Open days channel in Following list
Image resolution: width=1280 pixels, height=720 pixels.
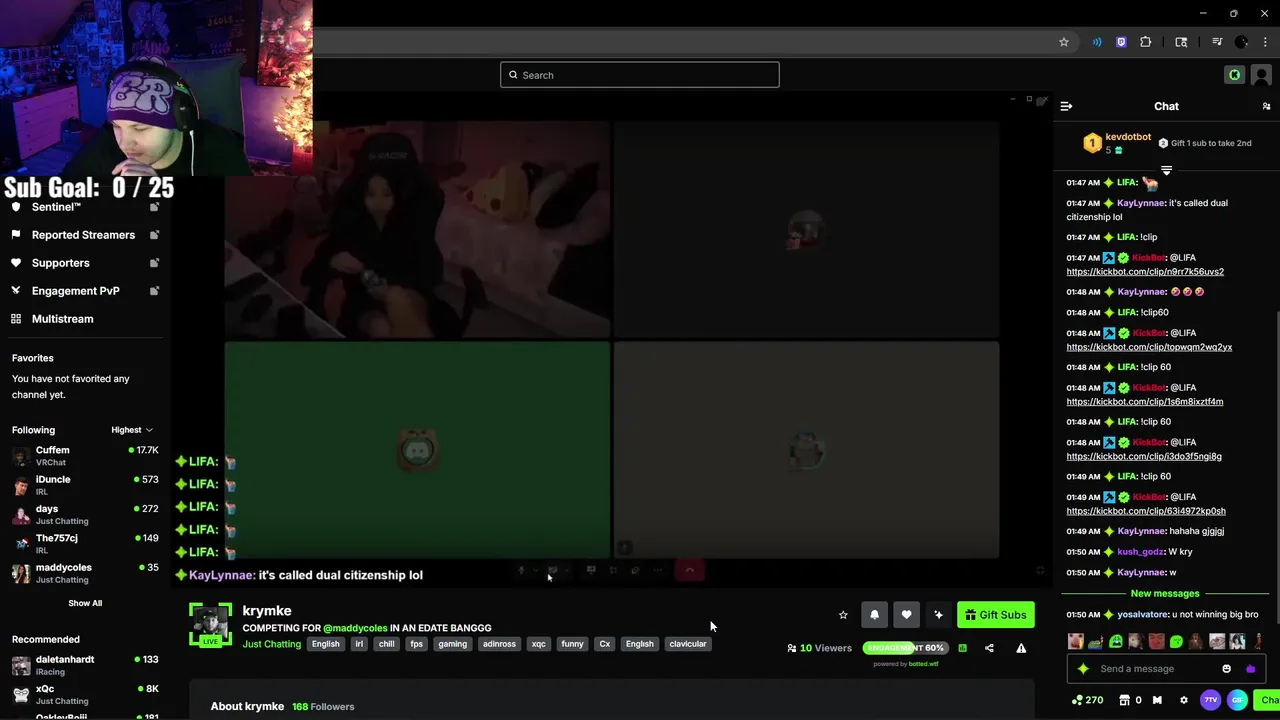pos(85,515)
